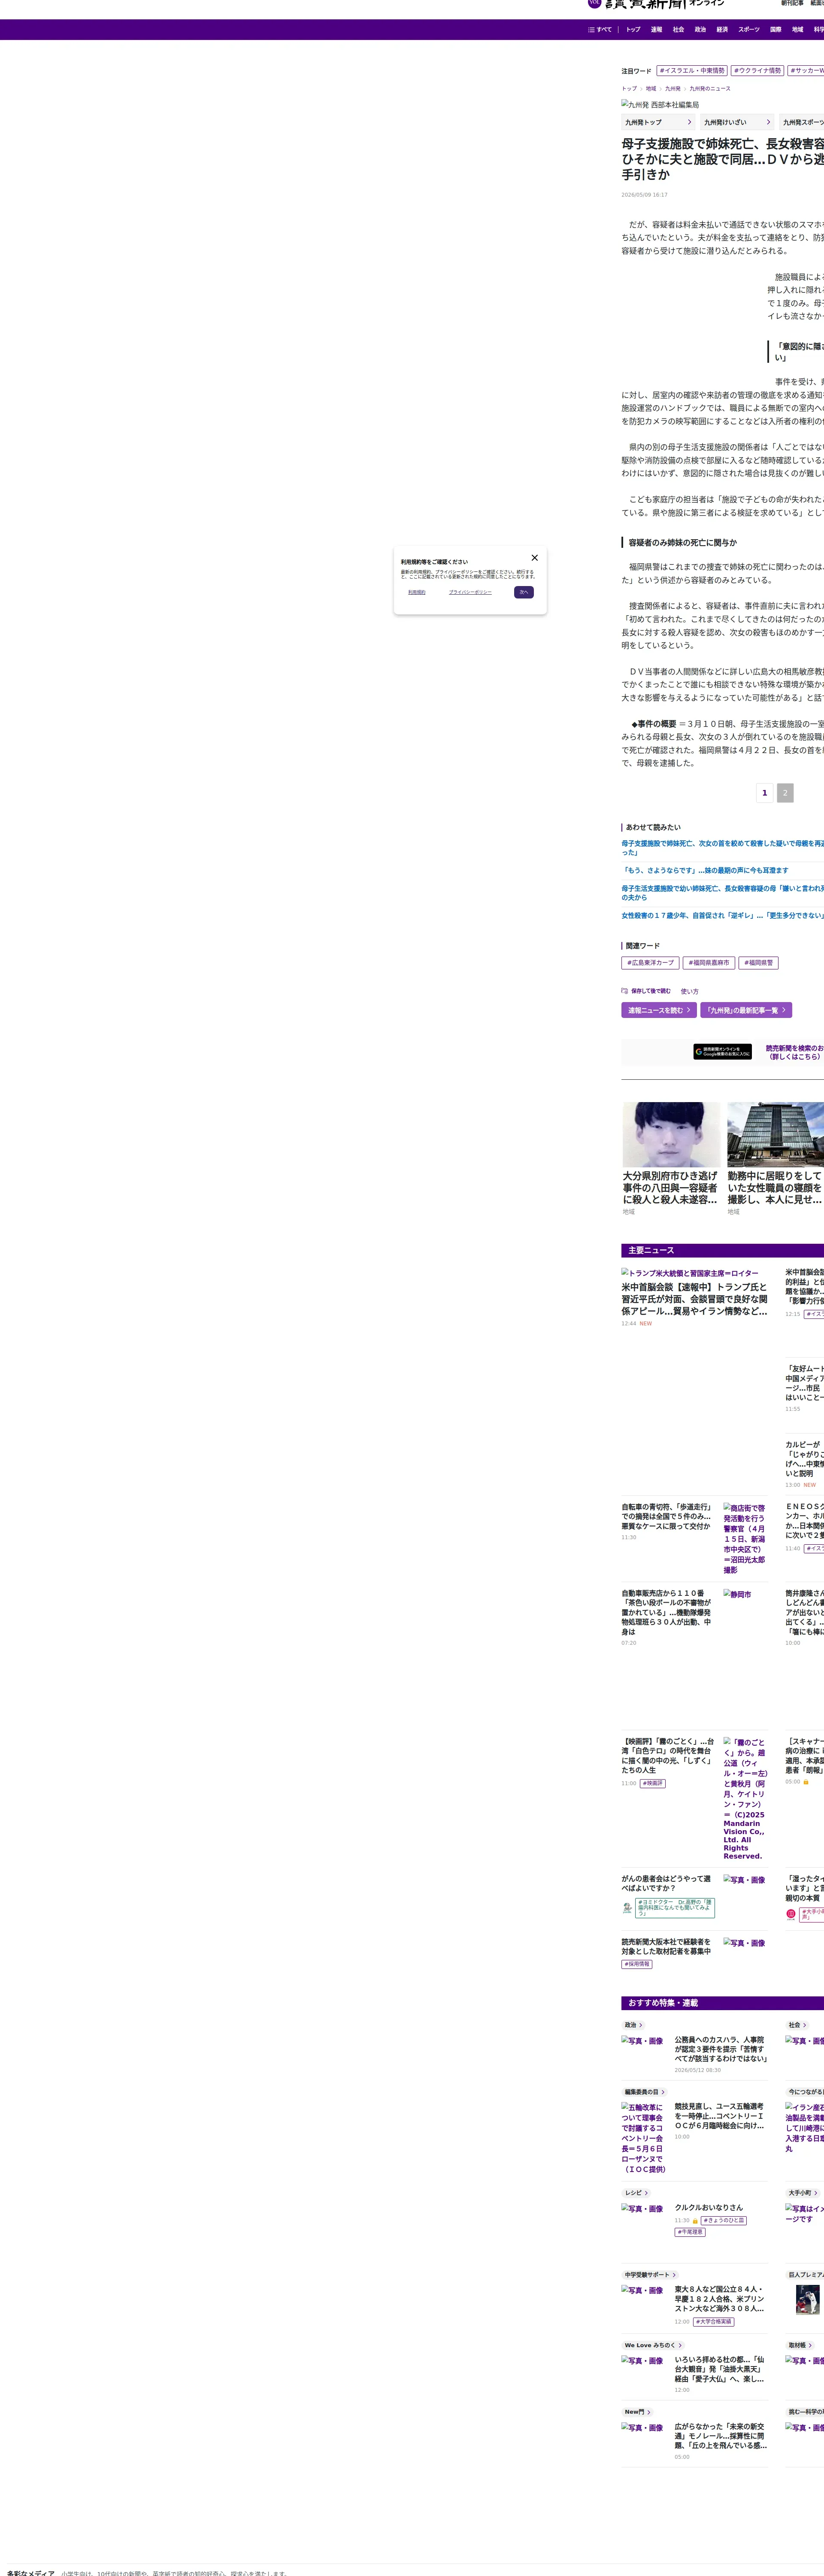This screenshot has width=824, height=2576.
Task: Click the round red 大手小町 icon
Action: tap(791, 1914)
